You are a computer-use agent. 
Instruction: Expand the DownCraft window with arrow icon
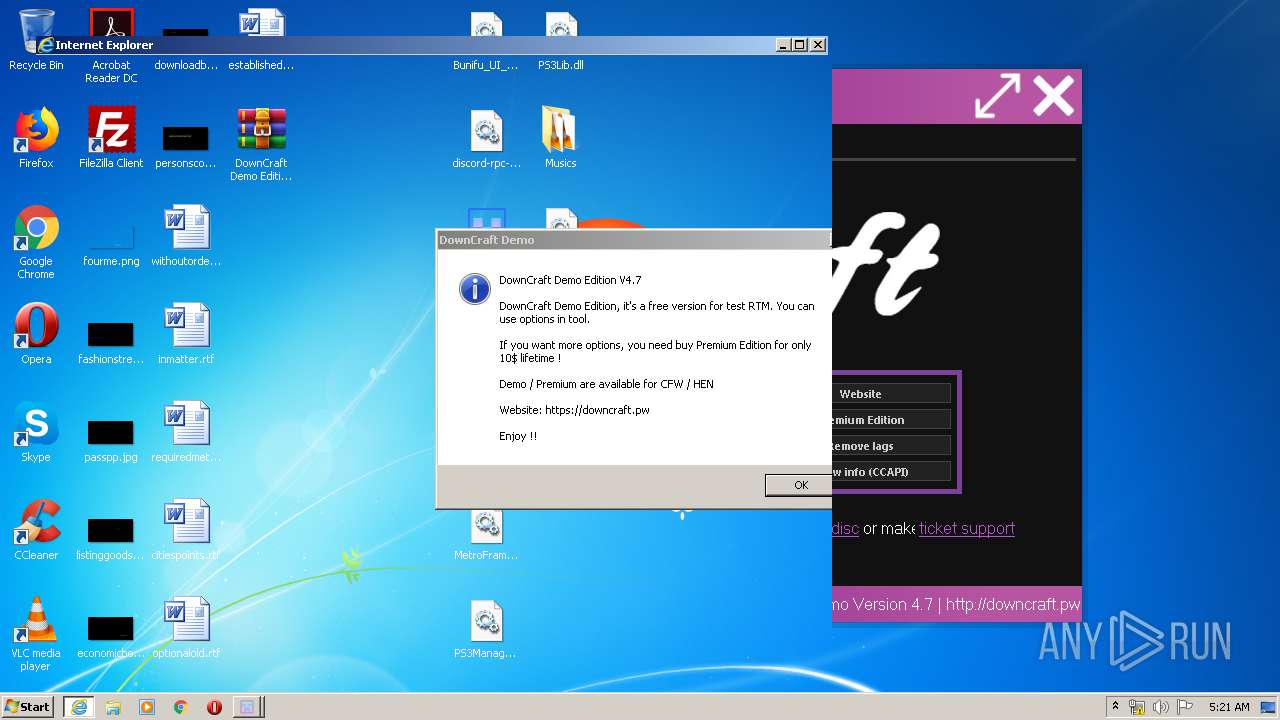997,96
